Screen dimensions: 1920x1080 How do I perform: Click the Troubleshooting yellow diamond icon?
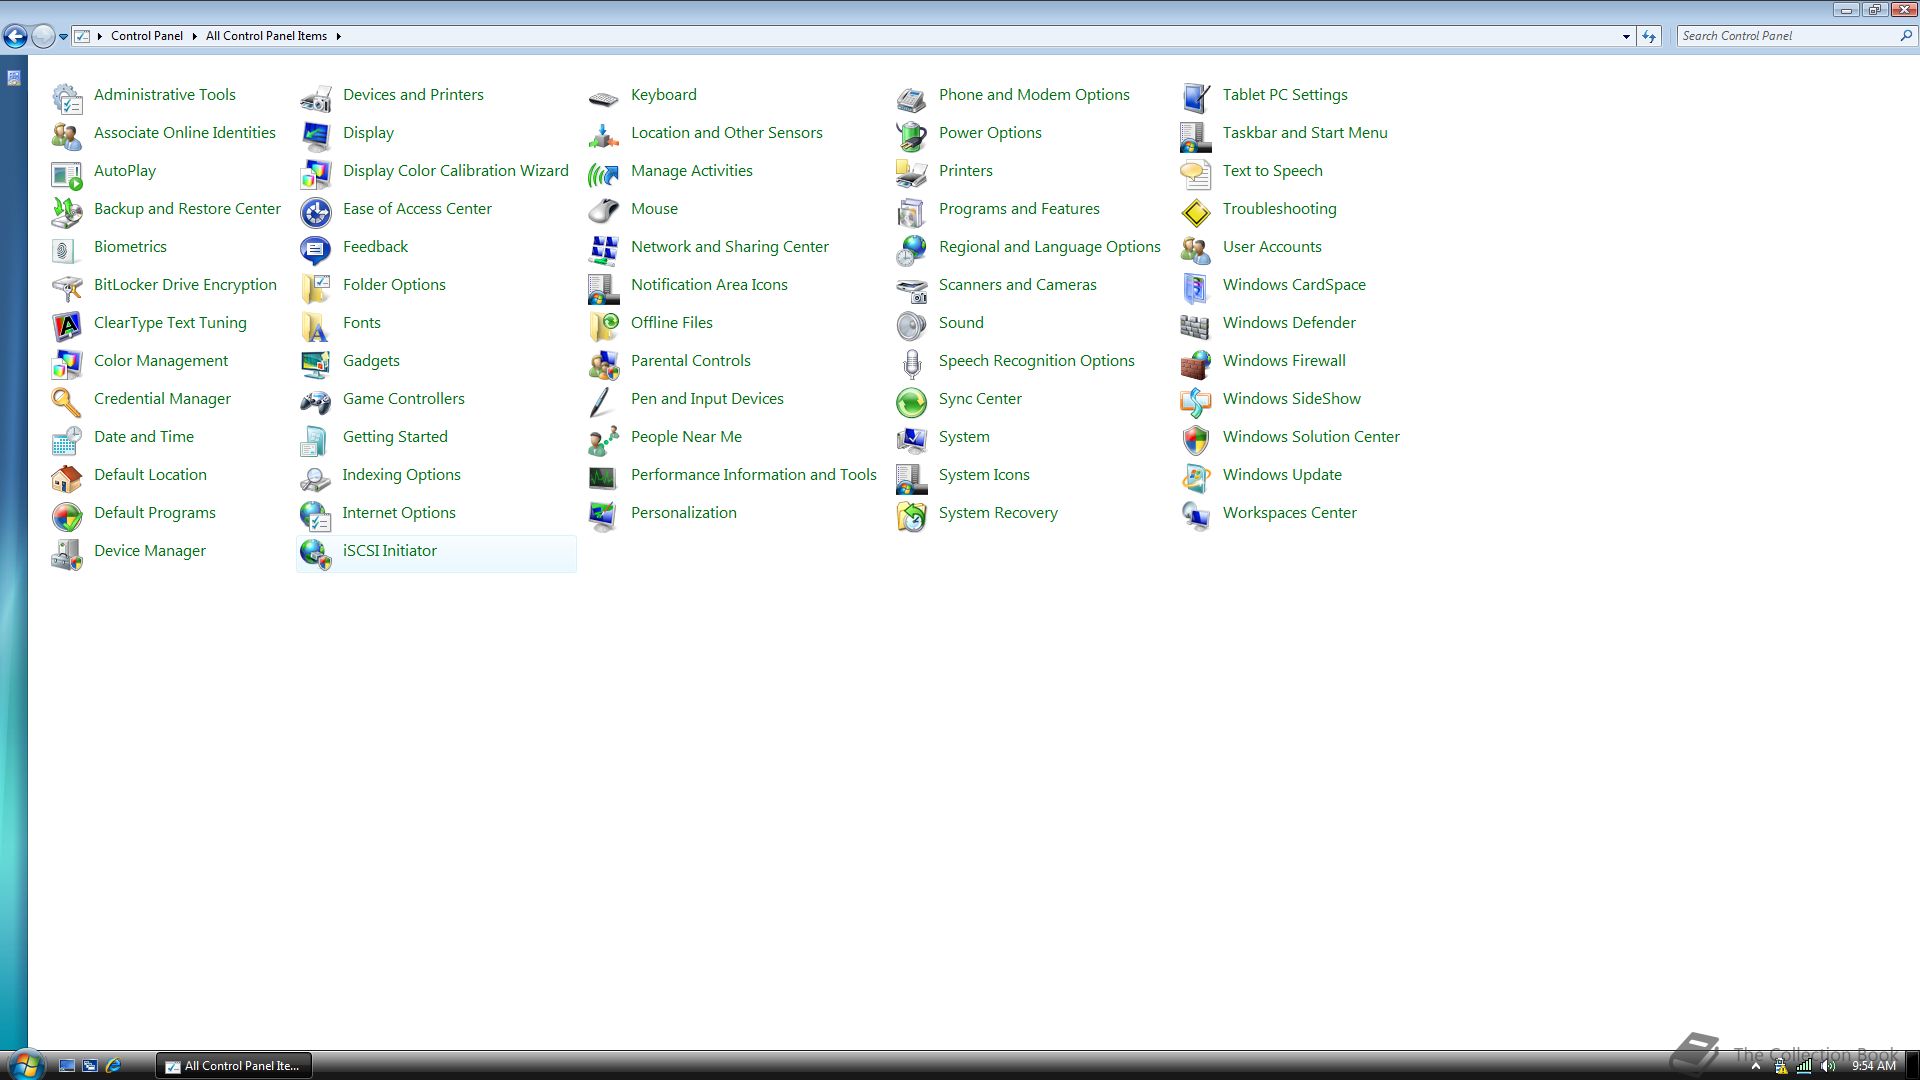click(x=1196, y=211)
